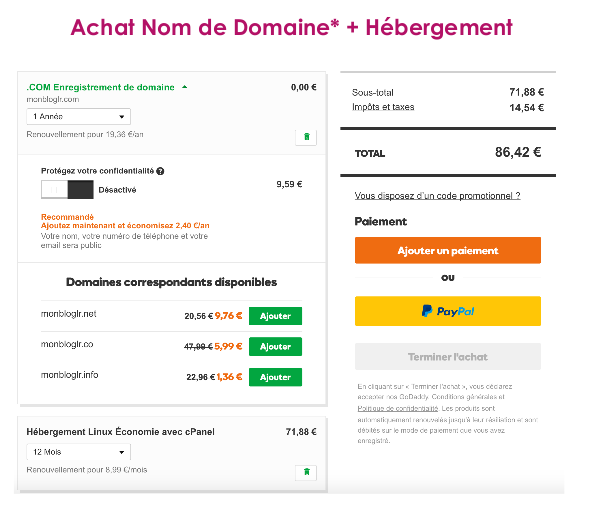Click the monbloglr.co domain name
The image size is (602, 510).
[x=67, y=344]
